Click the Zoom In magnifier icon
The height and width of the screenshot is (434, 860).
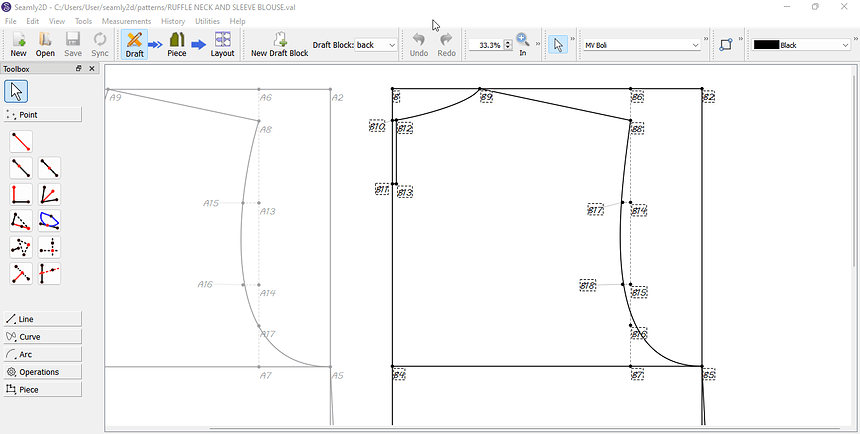coord(522,44)
